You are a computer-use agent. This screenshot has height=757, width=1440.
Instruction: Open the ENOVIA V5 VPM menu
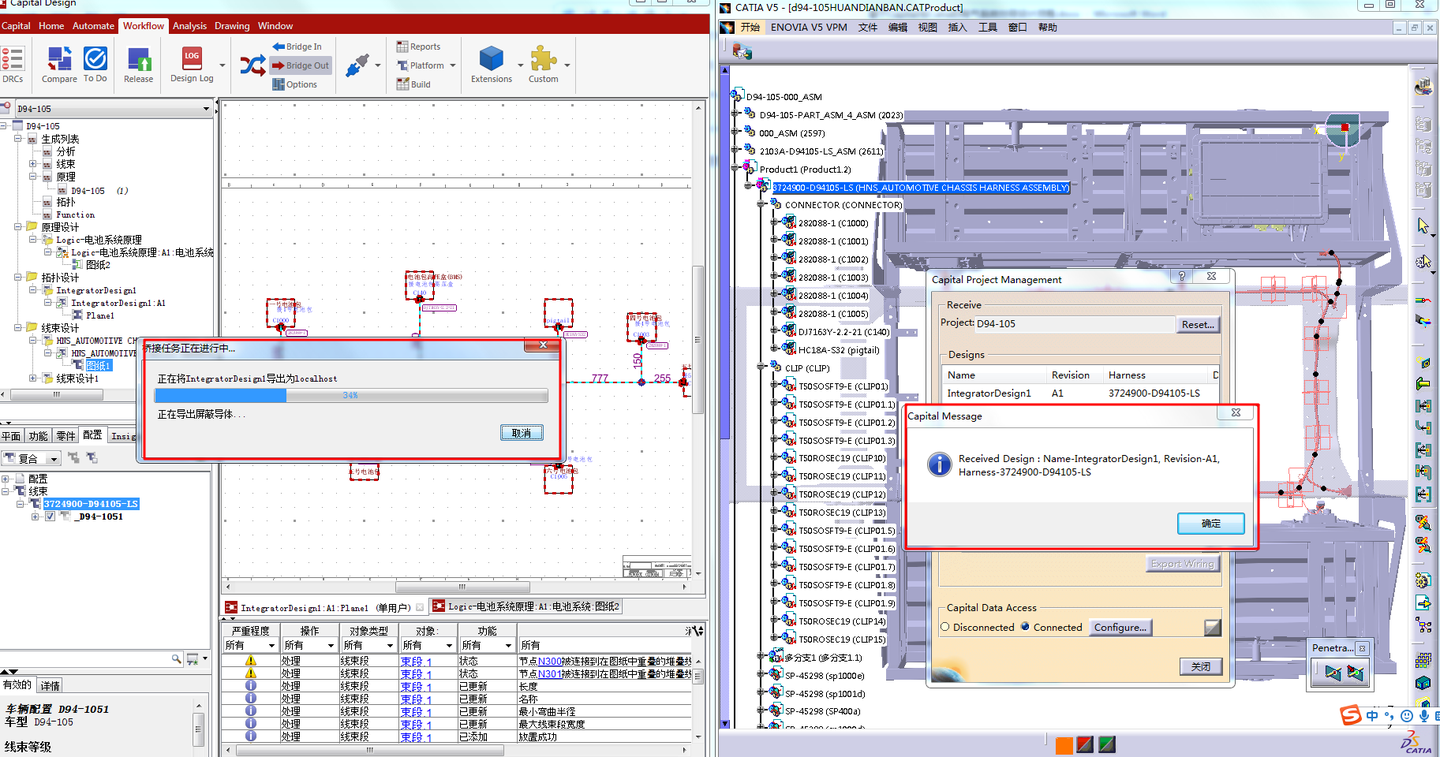809,27
